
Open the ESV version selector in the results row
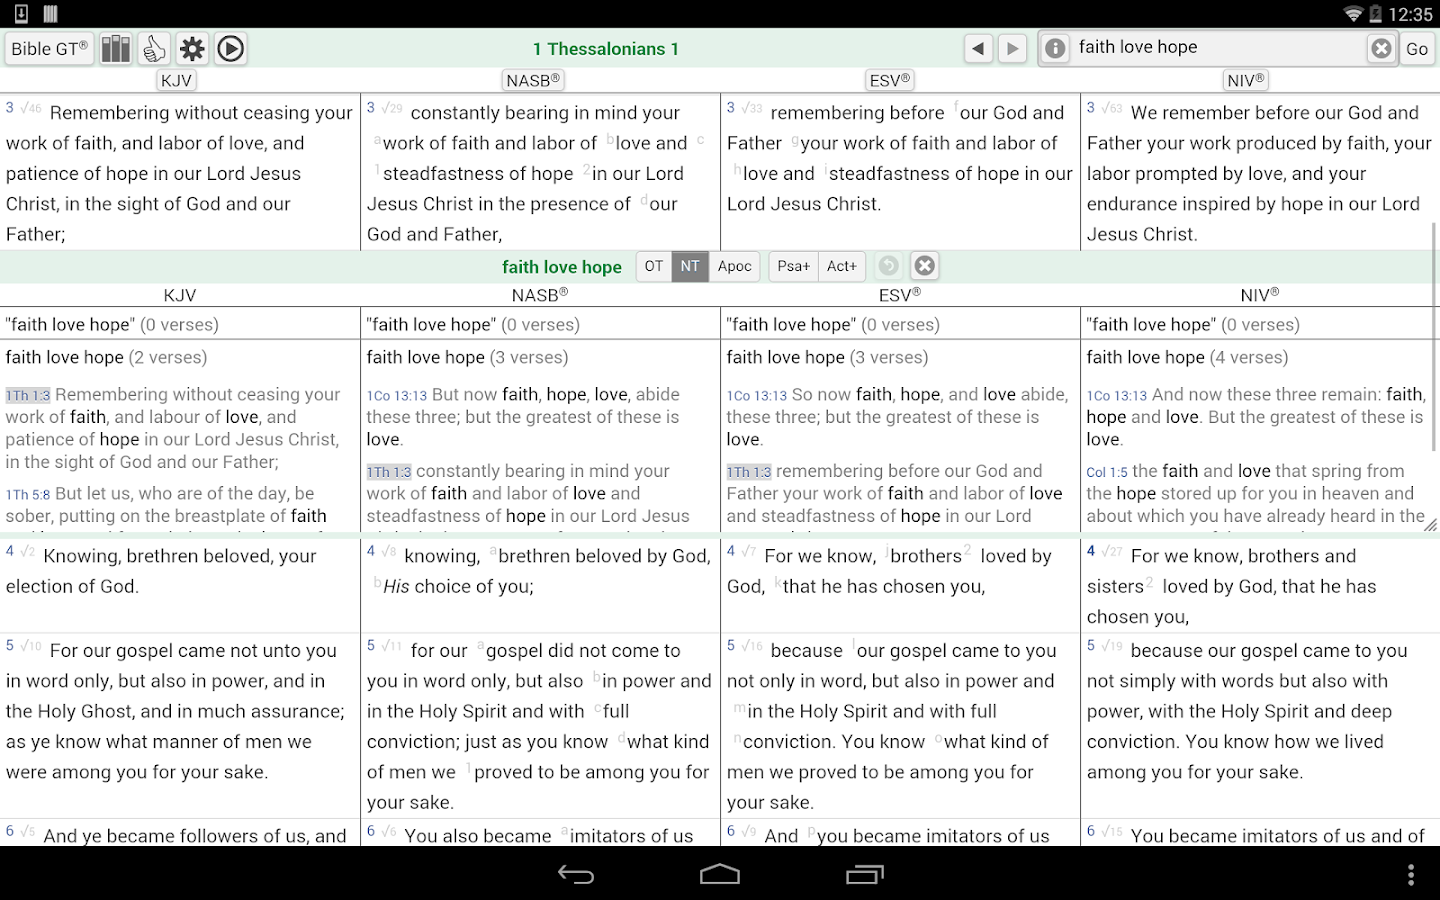[x=899, y=295]
